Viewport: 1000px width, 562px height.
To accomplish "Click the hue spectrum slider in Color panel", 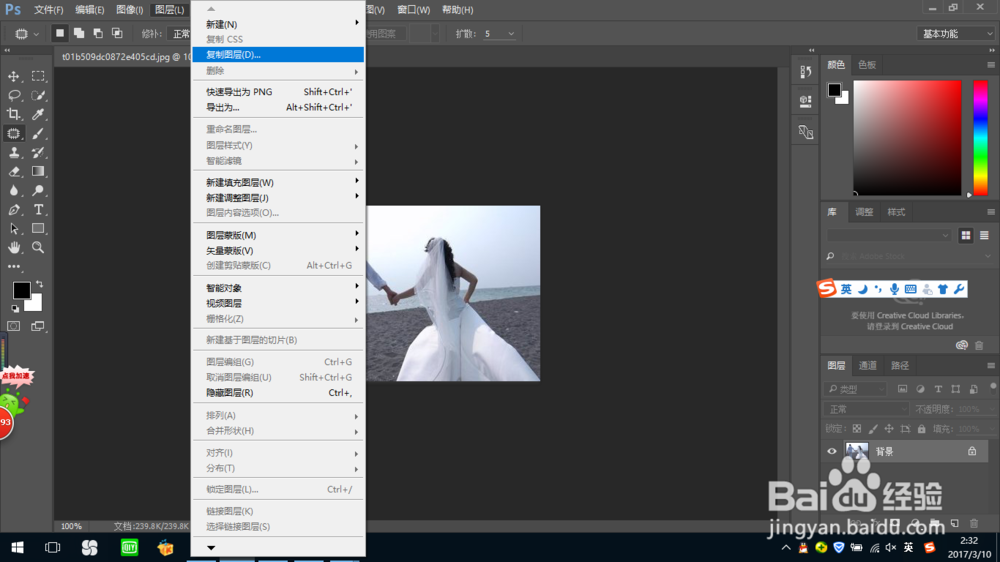I will tap(980, 138).
